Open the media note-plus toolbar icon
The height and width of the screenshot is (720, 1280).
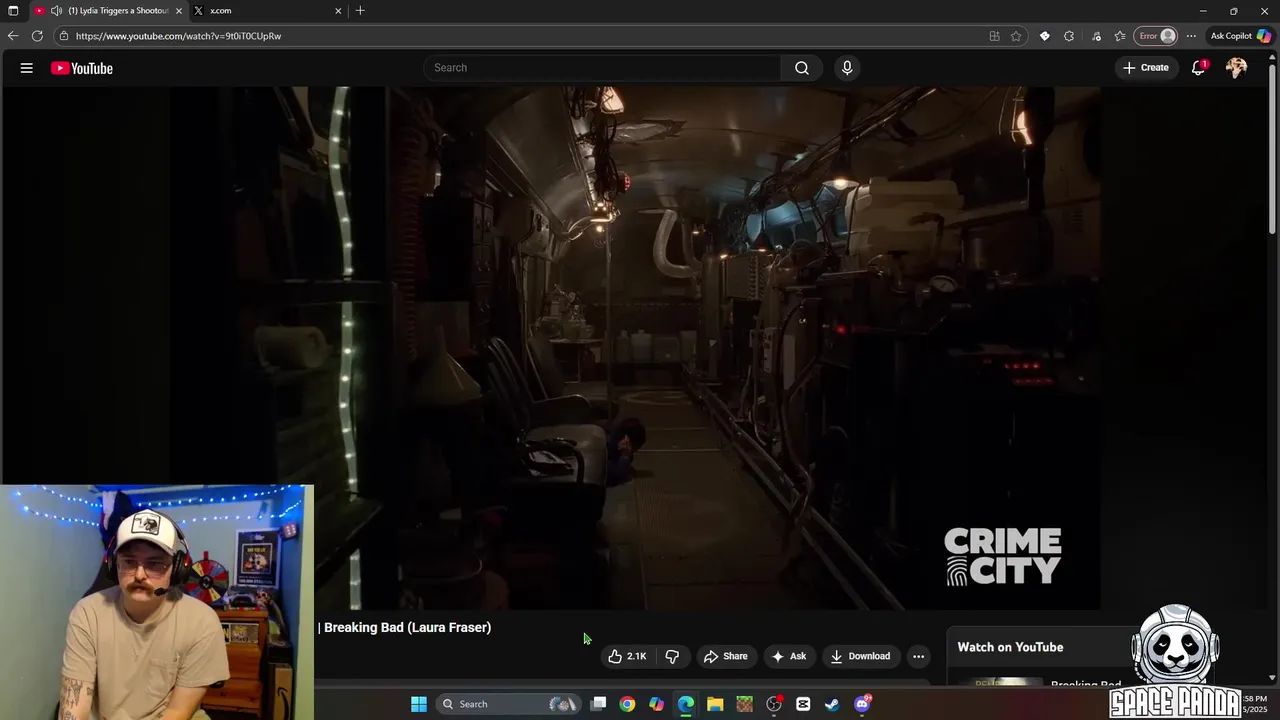click(1096, 36)
